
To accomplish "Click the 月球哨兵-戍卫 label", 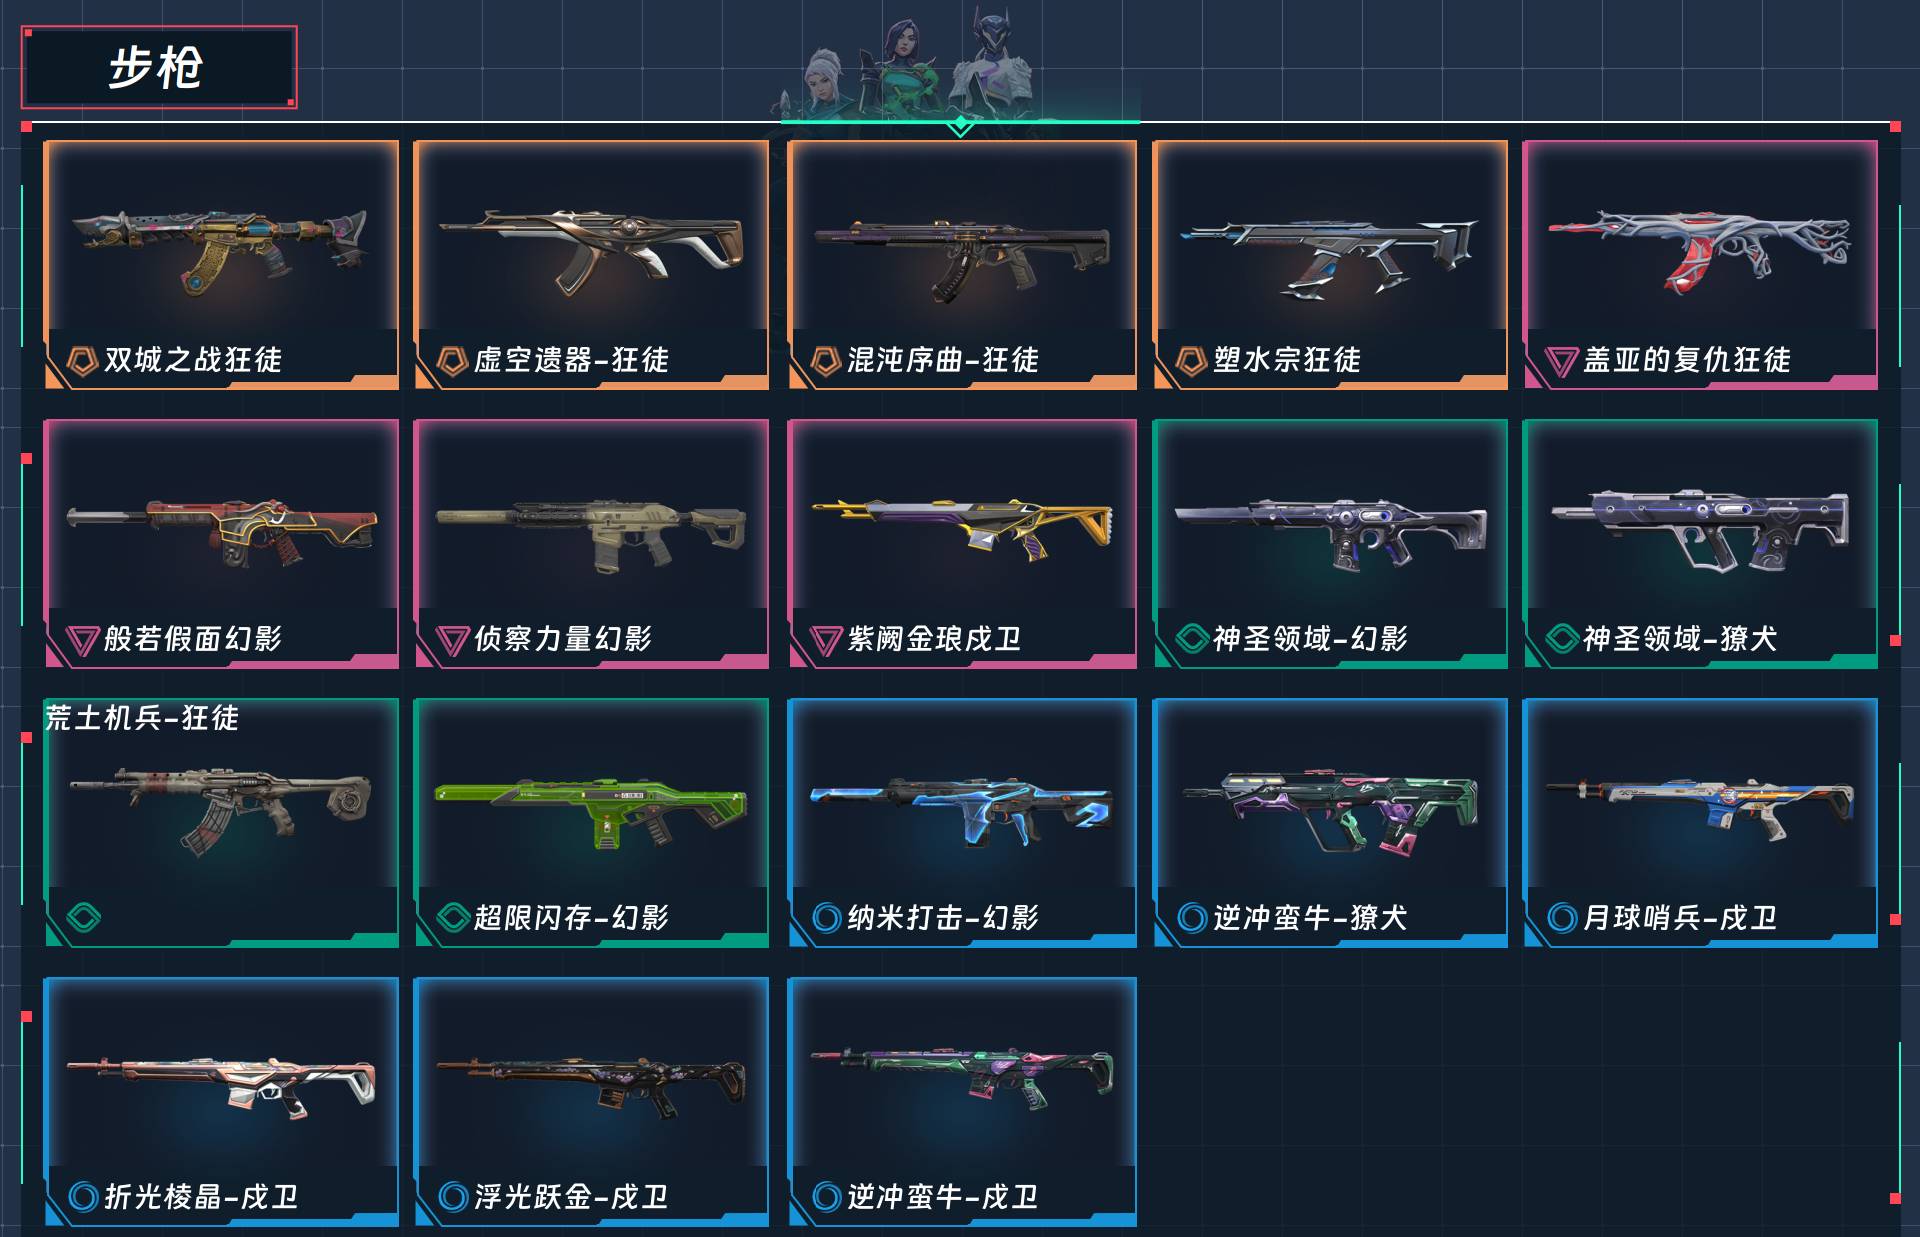I will click(x=1680, y=917).
